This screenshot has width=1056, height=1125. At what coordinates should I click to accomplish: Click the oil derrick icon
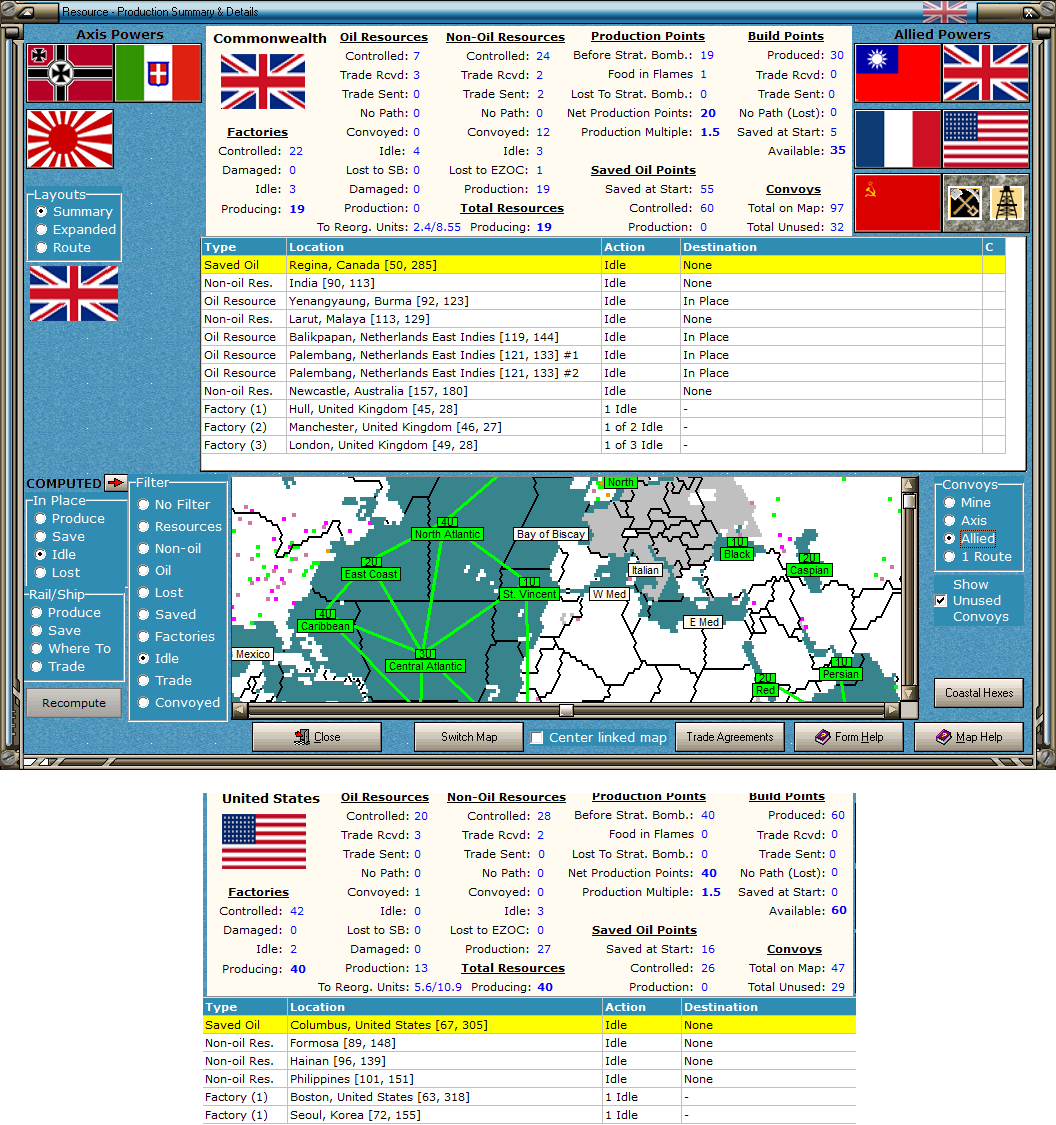(1006, 203)
